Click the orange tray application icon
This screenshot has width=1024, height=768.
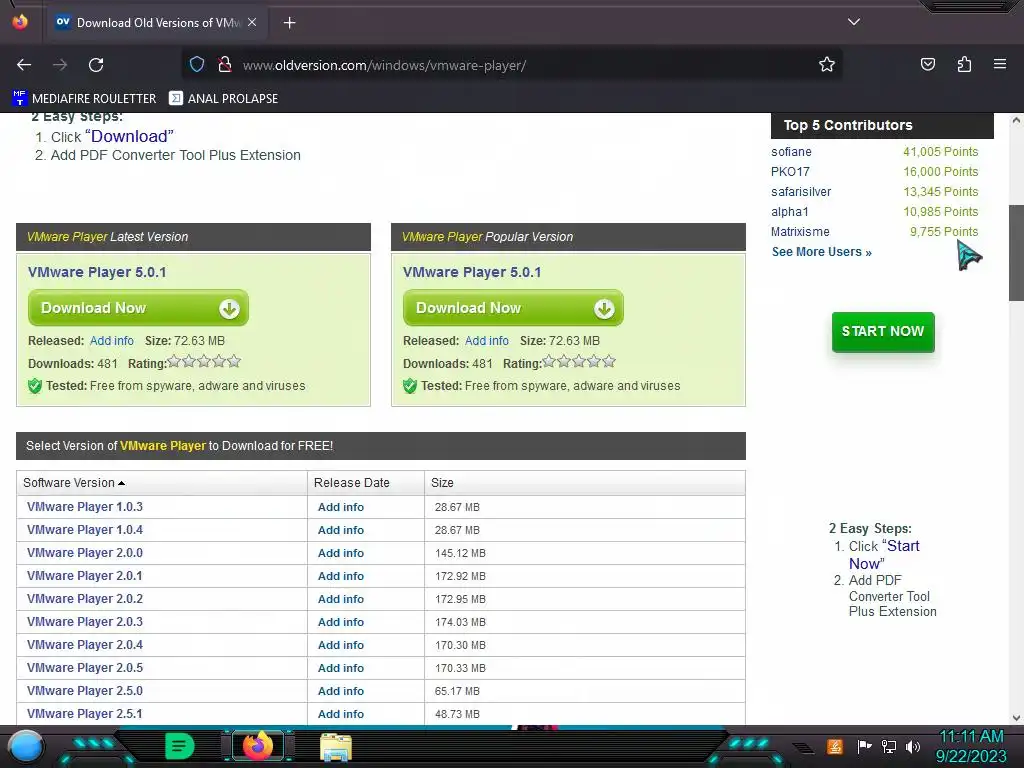(x=835, y=746)
